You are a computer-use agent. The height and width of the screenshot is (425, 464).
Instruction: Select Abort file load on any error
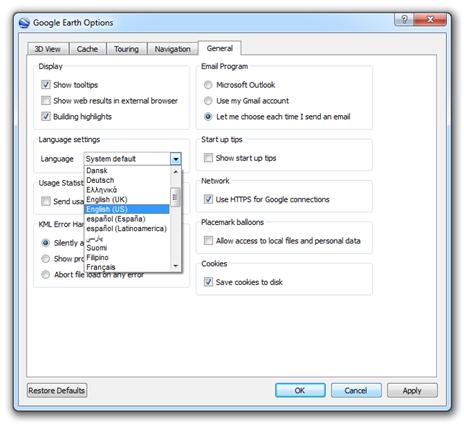click(x=46, y=275)
